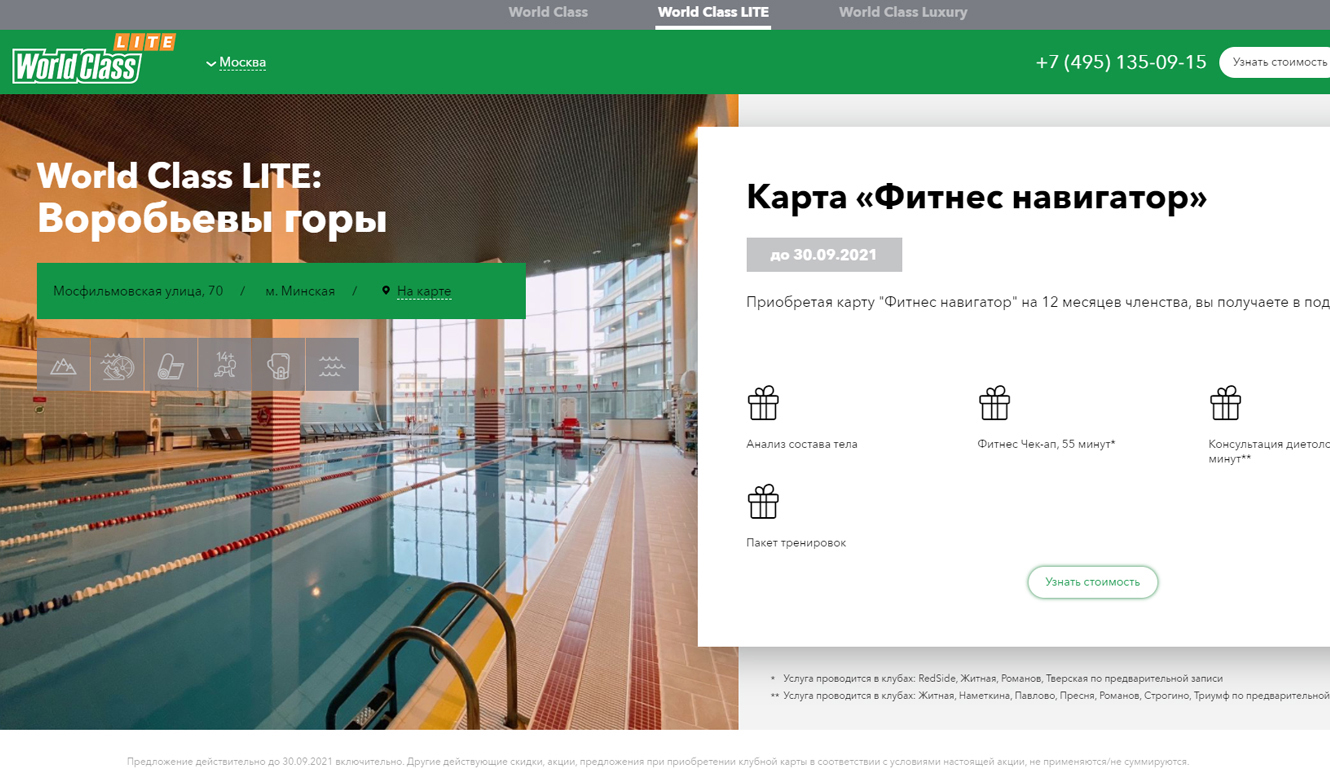Click the map pin icon beside На карте
Screen dimensions: 1330x770
point(386,291)
